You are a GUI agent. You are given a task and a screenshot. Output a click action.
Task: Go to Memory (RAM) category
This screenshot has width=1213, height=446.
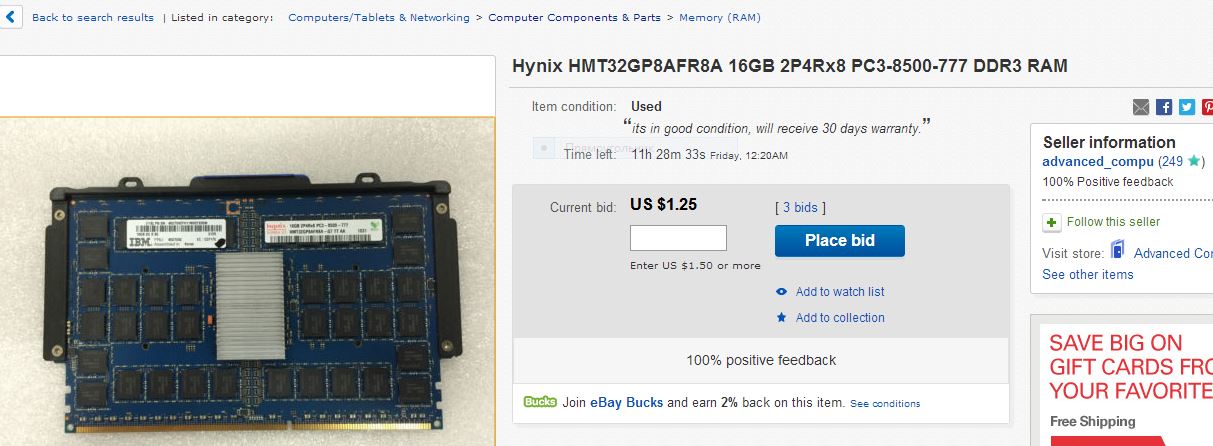point(719,18)
